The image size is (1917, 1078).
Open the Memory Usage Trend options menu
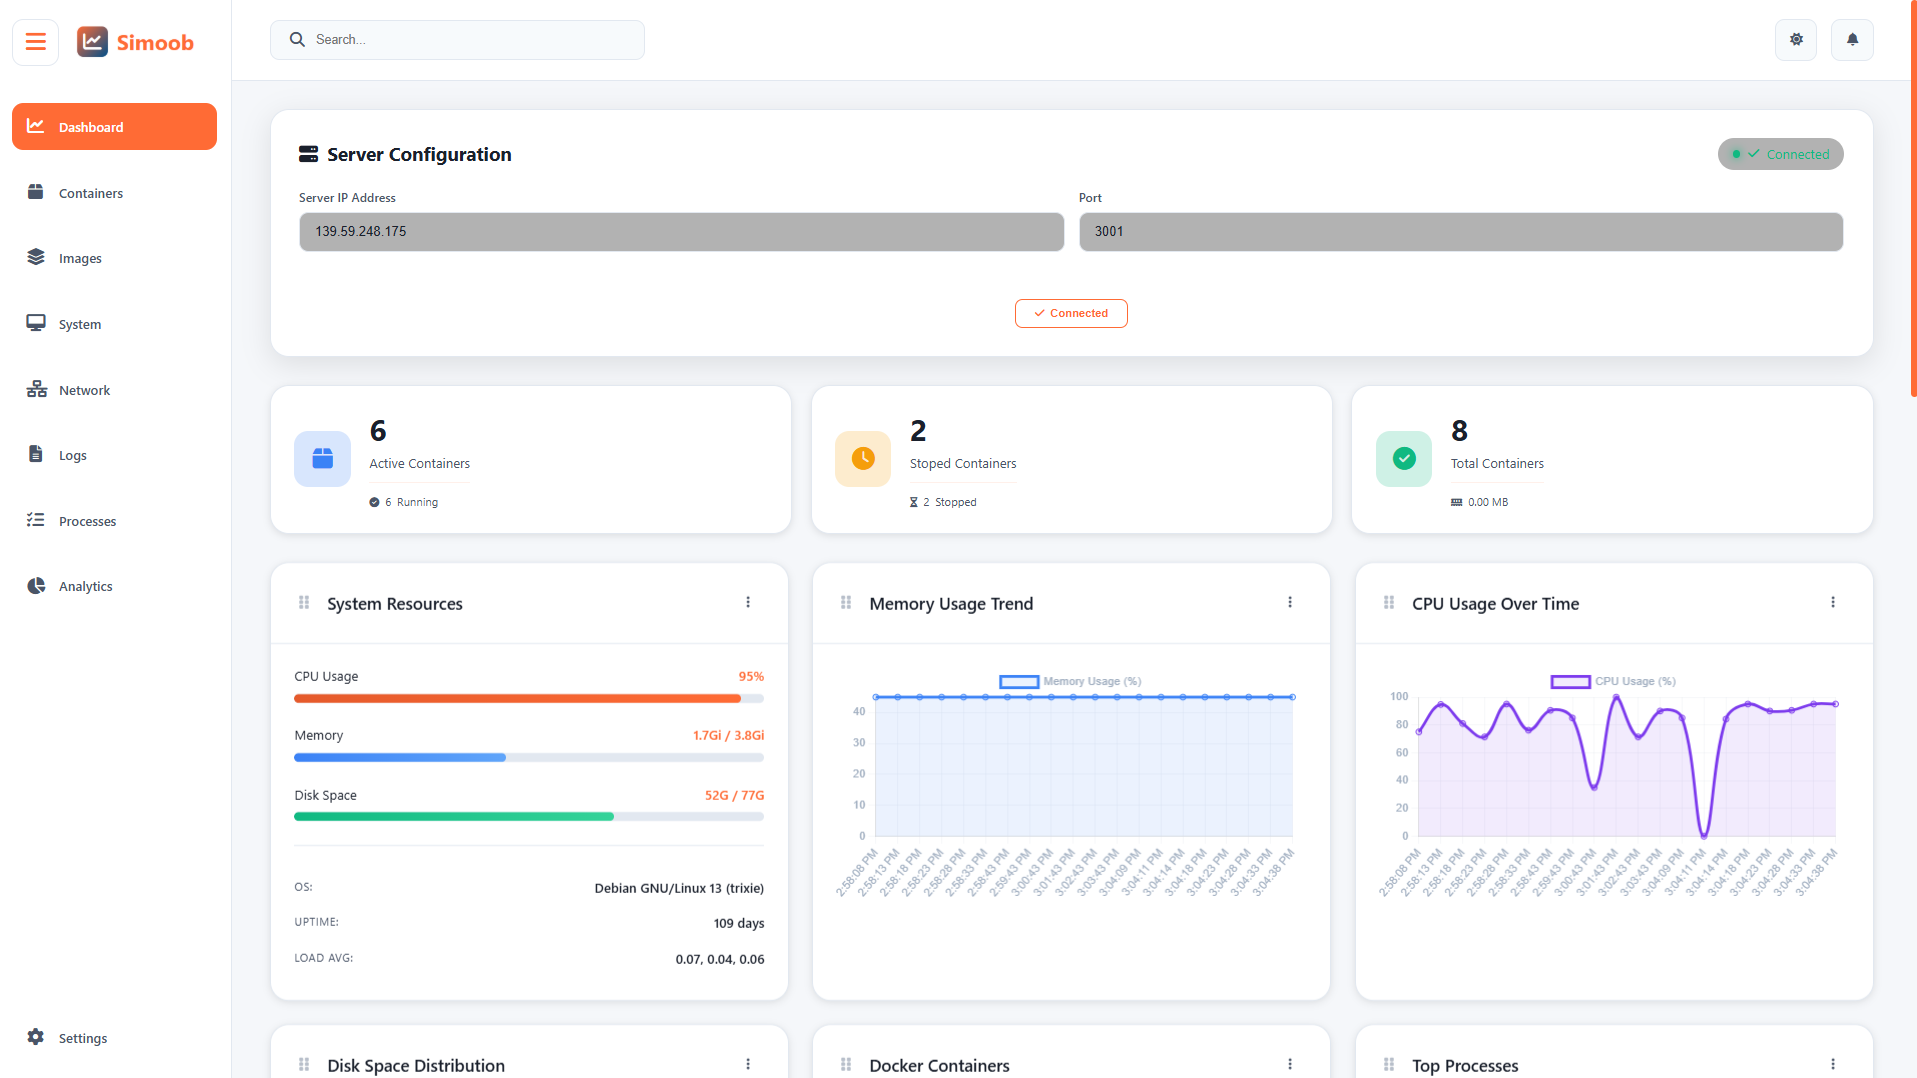pos(1290,602)
